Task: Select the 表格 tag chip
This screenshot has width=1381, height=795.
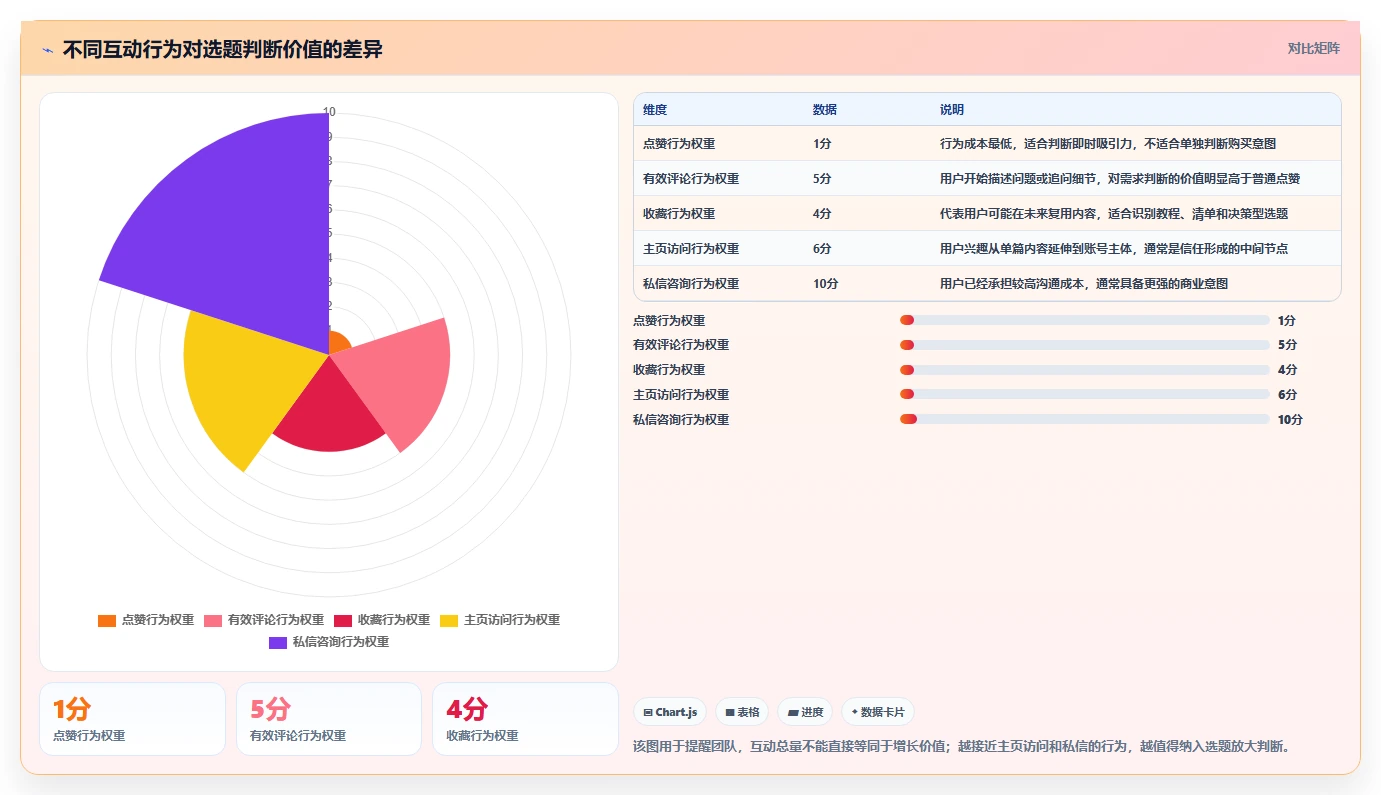Action: (x=742, y=712)
